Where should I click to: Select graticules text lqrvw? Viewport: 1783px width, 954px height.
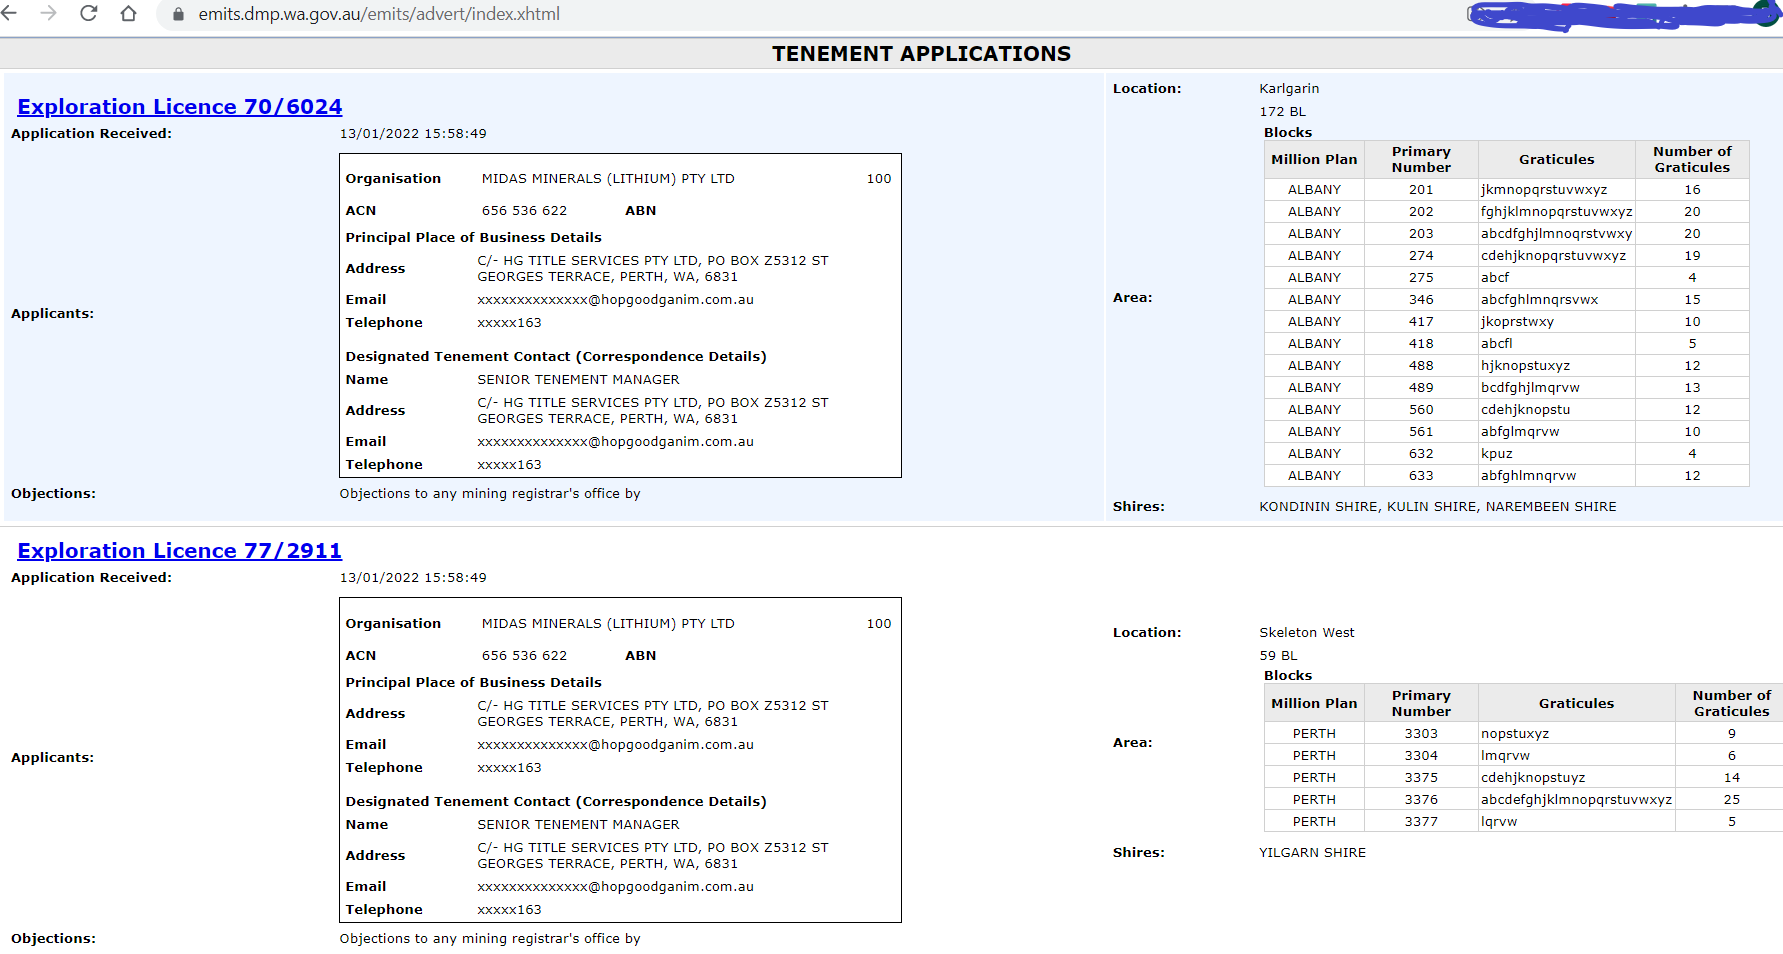pyautogui.click(x=1499, y=822)
